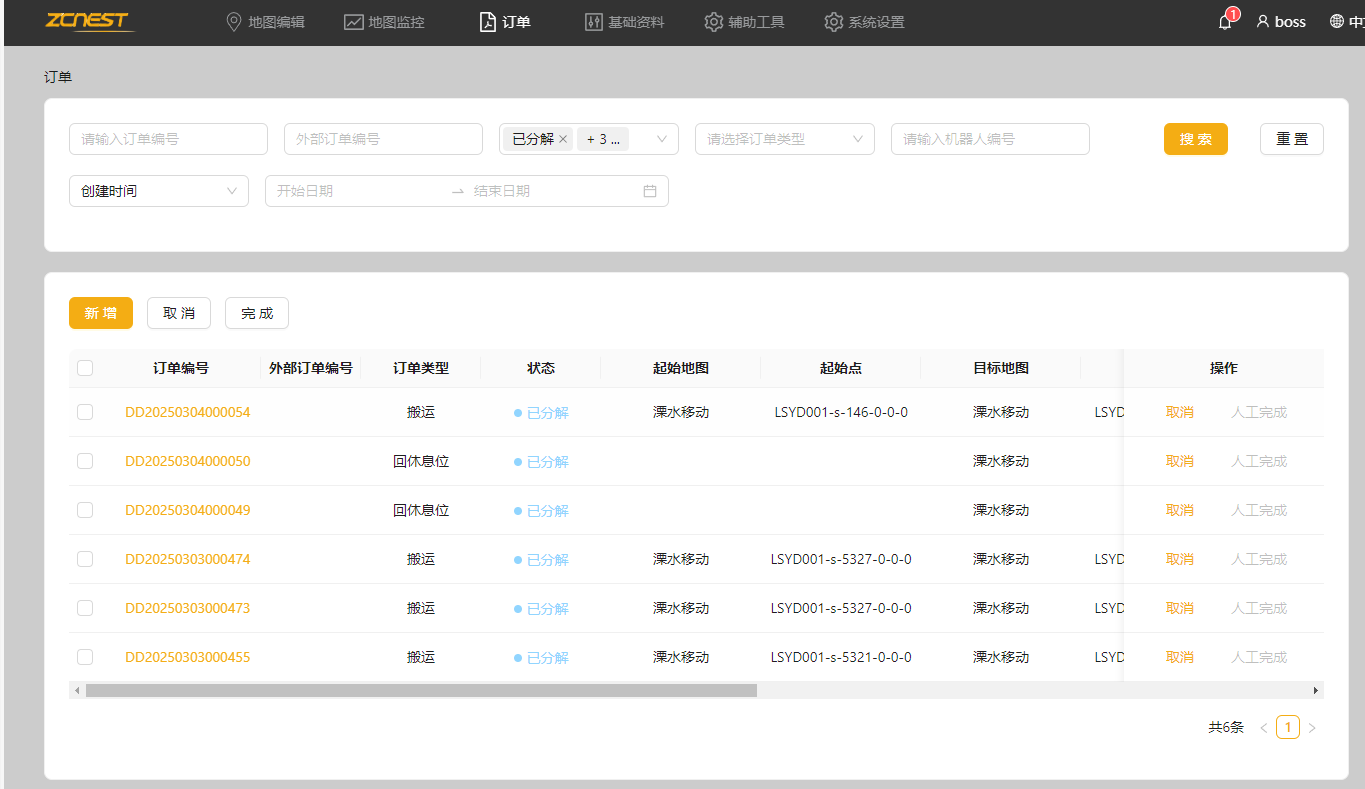Open order DD20250304000054 link
The height and width of the screenshot is (789, 1365).
tap(187, 412)
